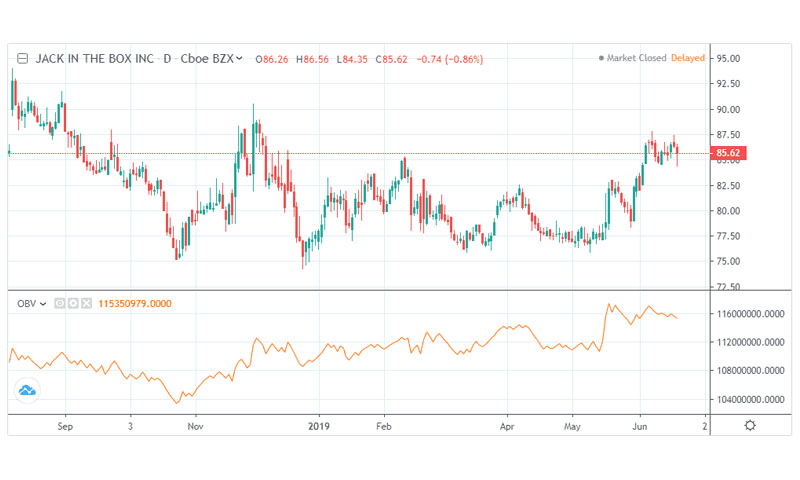Image resolution: width=800 pixels, height=480 pixels.
Task: Click the 90.00 price axis label
Action: [x=729, y=109]
